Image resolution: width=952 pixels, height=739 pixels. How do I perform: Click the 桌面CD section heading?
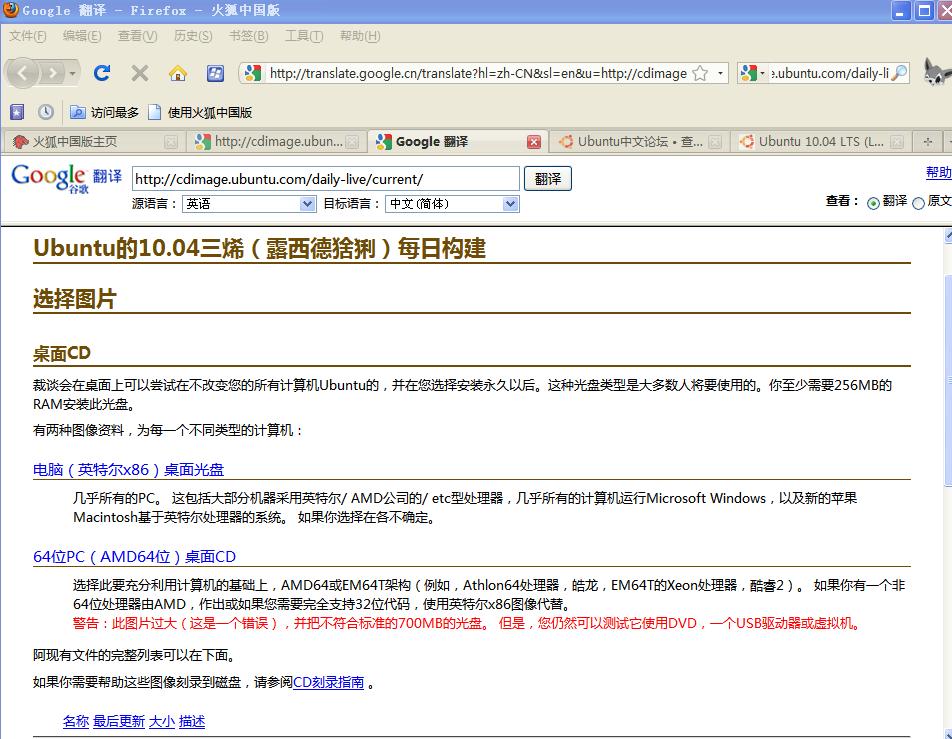point(61,353)
